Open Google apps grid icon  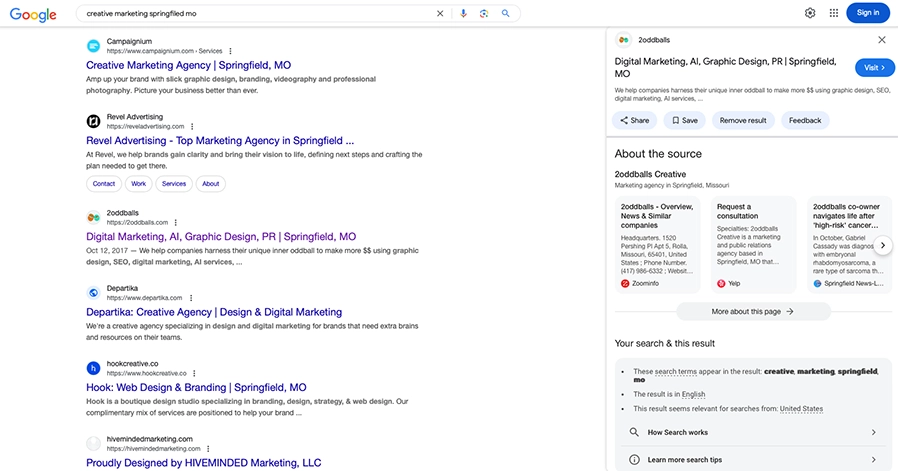(x=834, y=13)
